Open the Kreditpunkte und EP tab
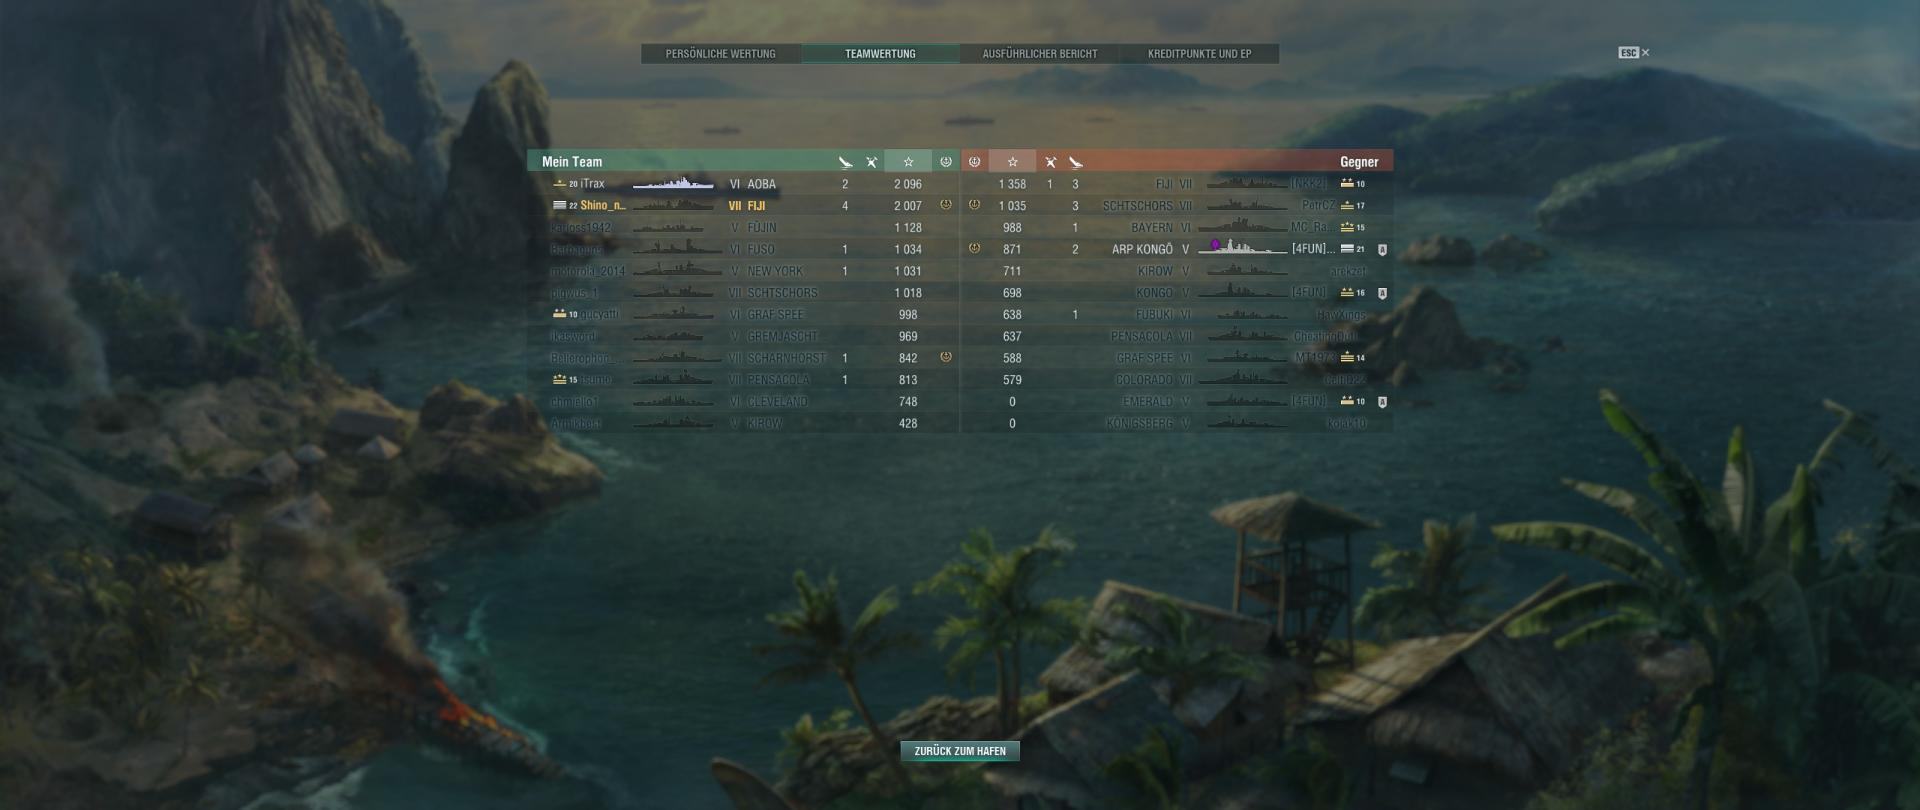Viewport: 1920px width, 810px height. coord(1199,54)
